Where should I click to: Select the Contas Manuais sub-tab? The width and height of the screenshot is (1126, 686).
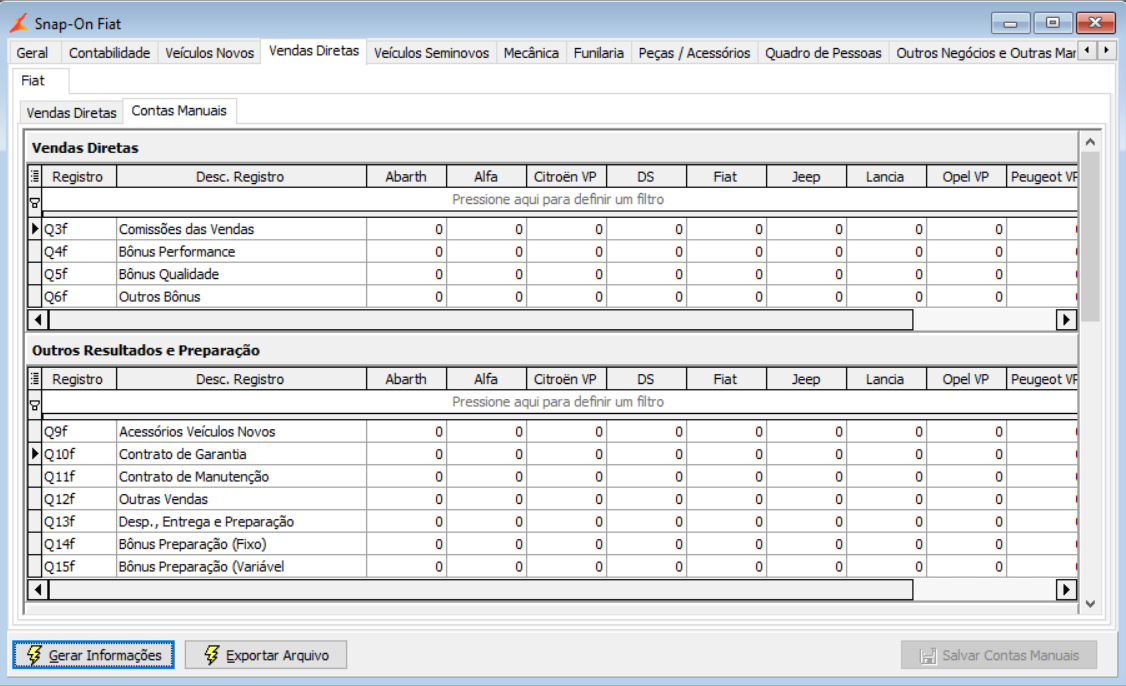179,111
